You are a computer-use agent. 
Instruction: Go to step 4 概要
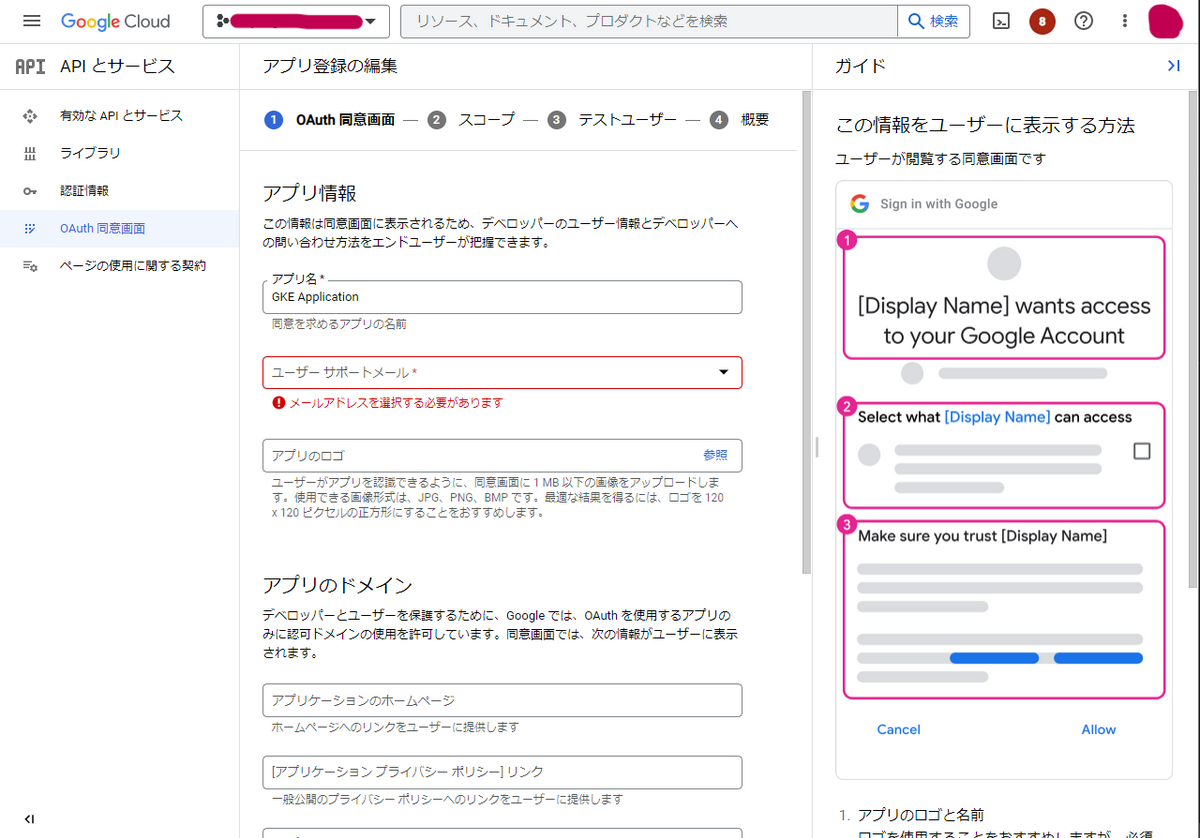coord(740,120)
